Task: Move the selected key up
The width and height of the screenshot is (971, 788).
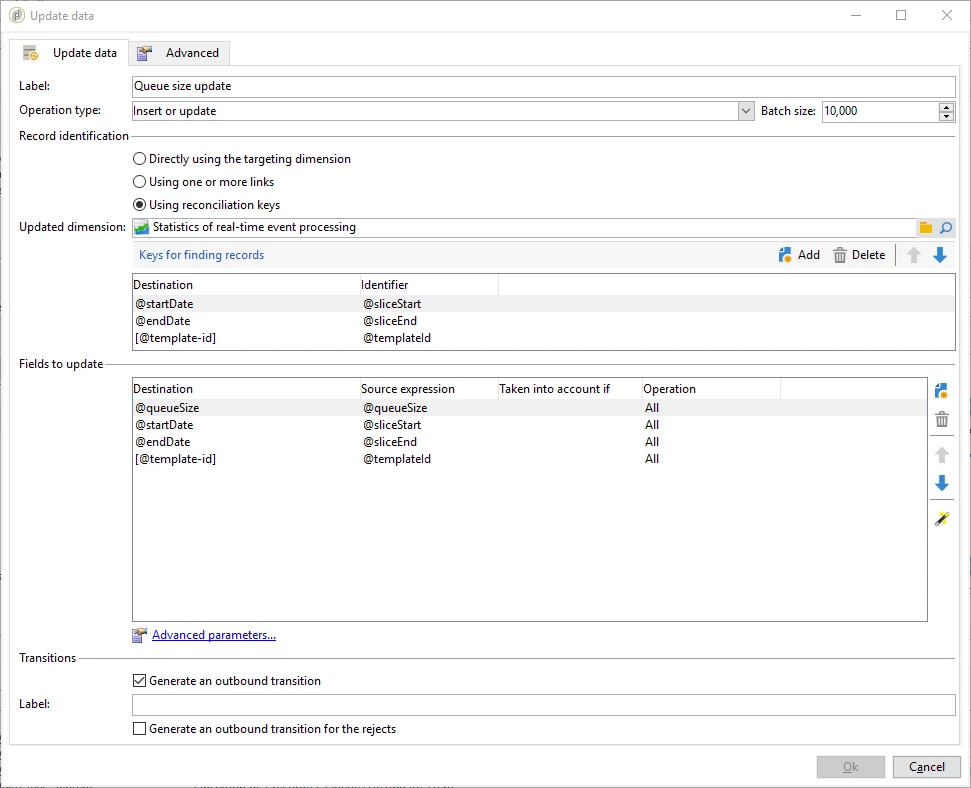Action: click(x=914, y=255)
